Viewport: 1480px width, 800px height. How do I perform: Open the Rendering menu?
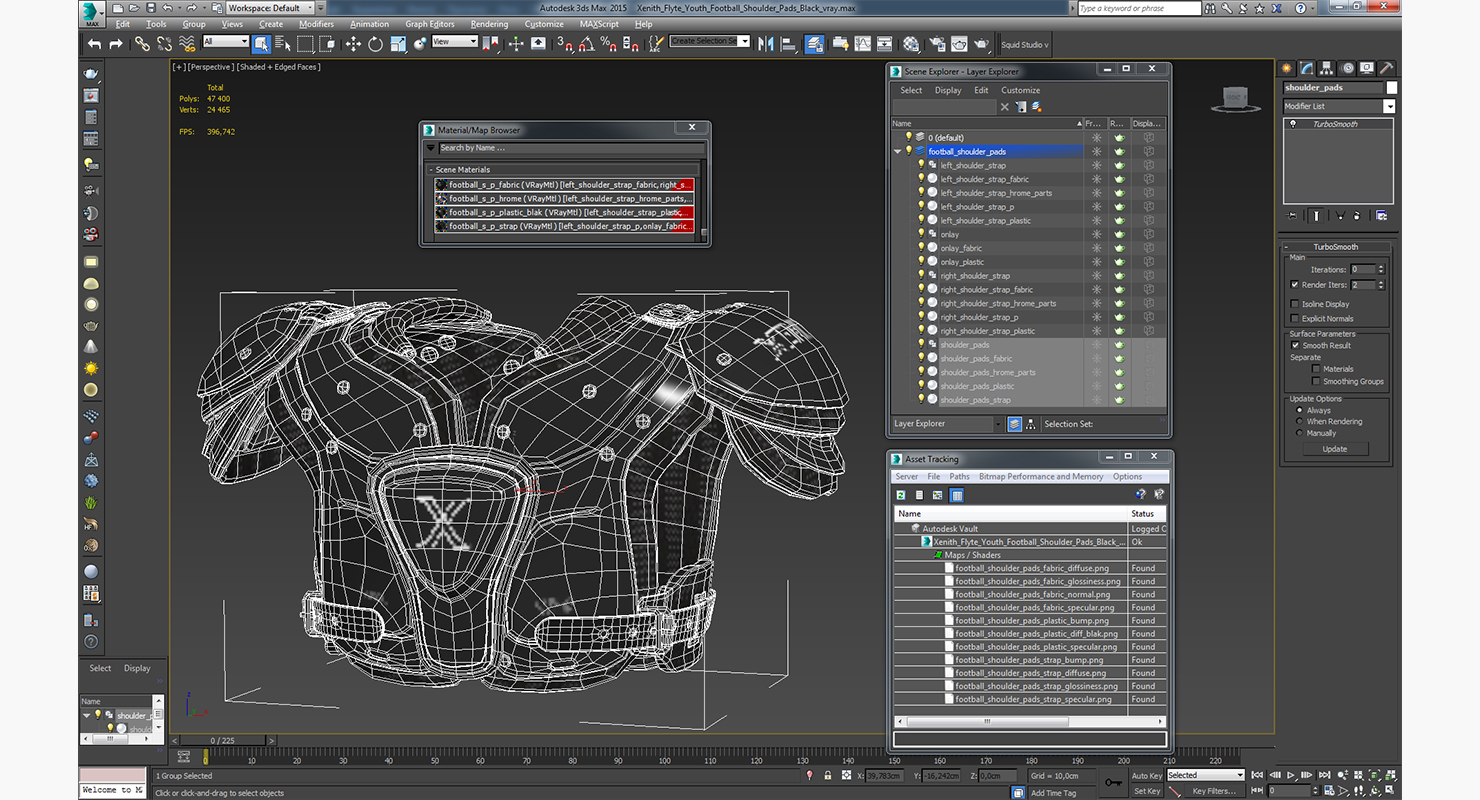tap(489, 24)
